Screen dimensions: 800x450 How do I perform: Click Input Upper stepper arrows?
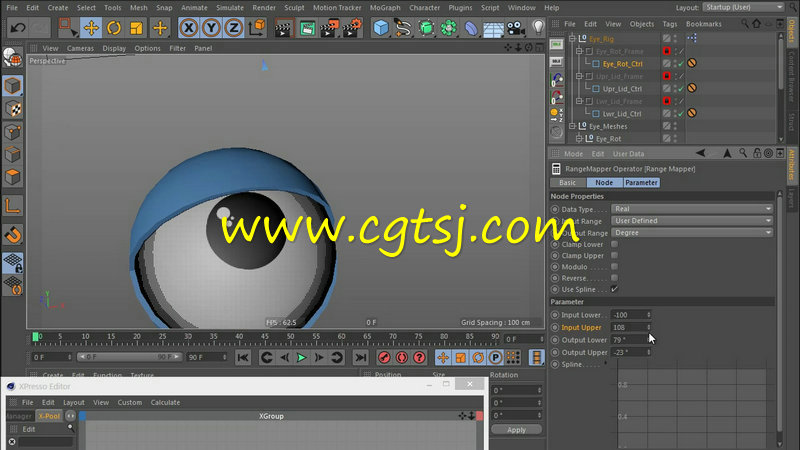pyautogui.click(x=649, y=328)
